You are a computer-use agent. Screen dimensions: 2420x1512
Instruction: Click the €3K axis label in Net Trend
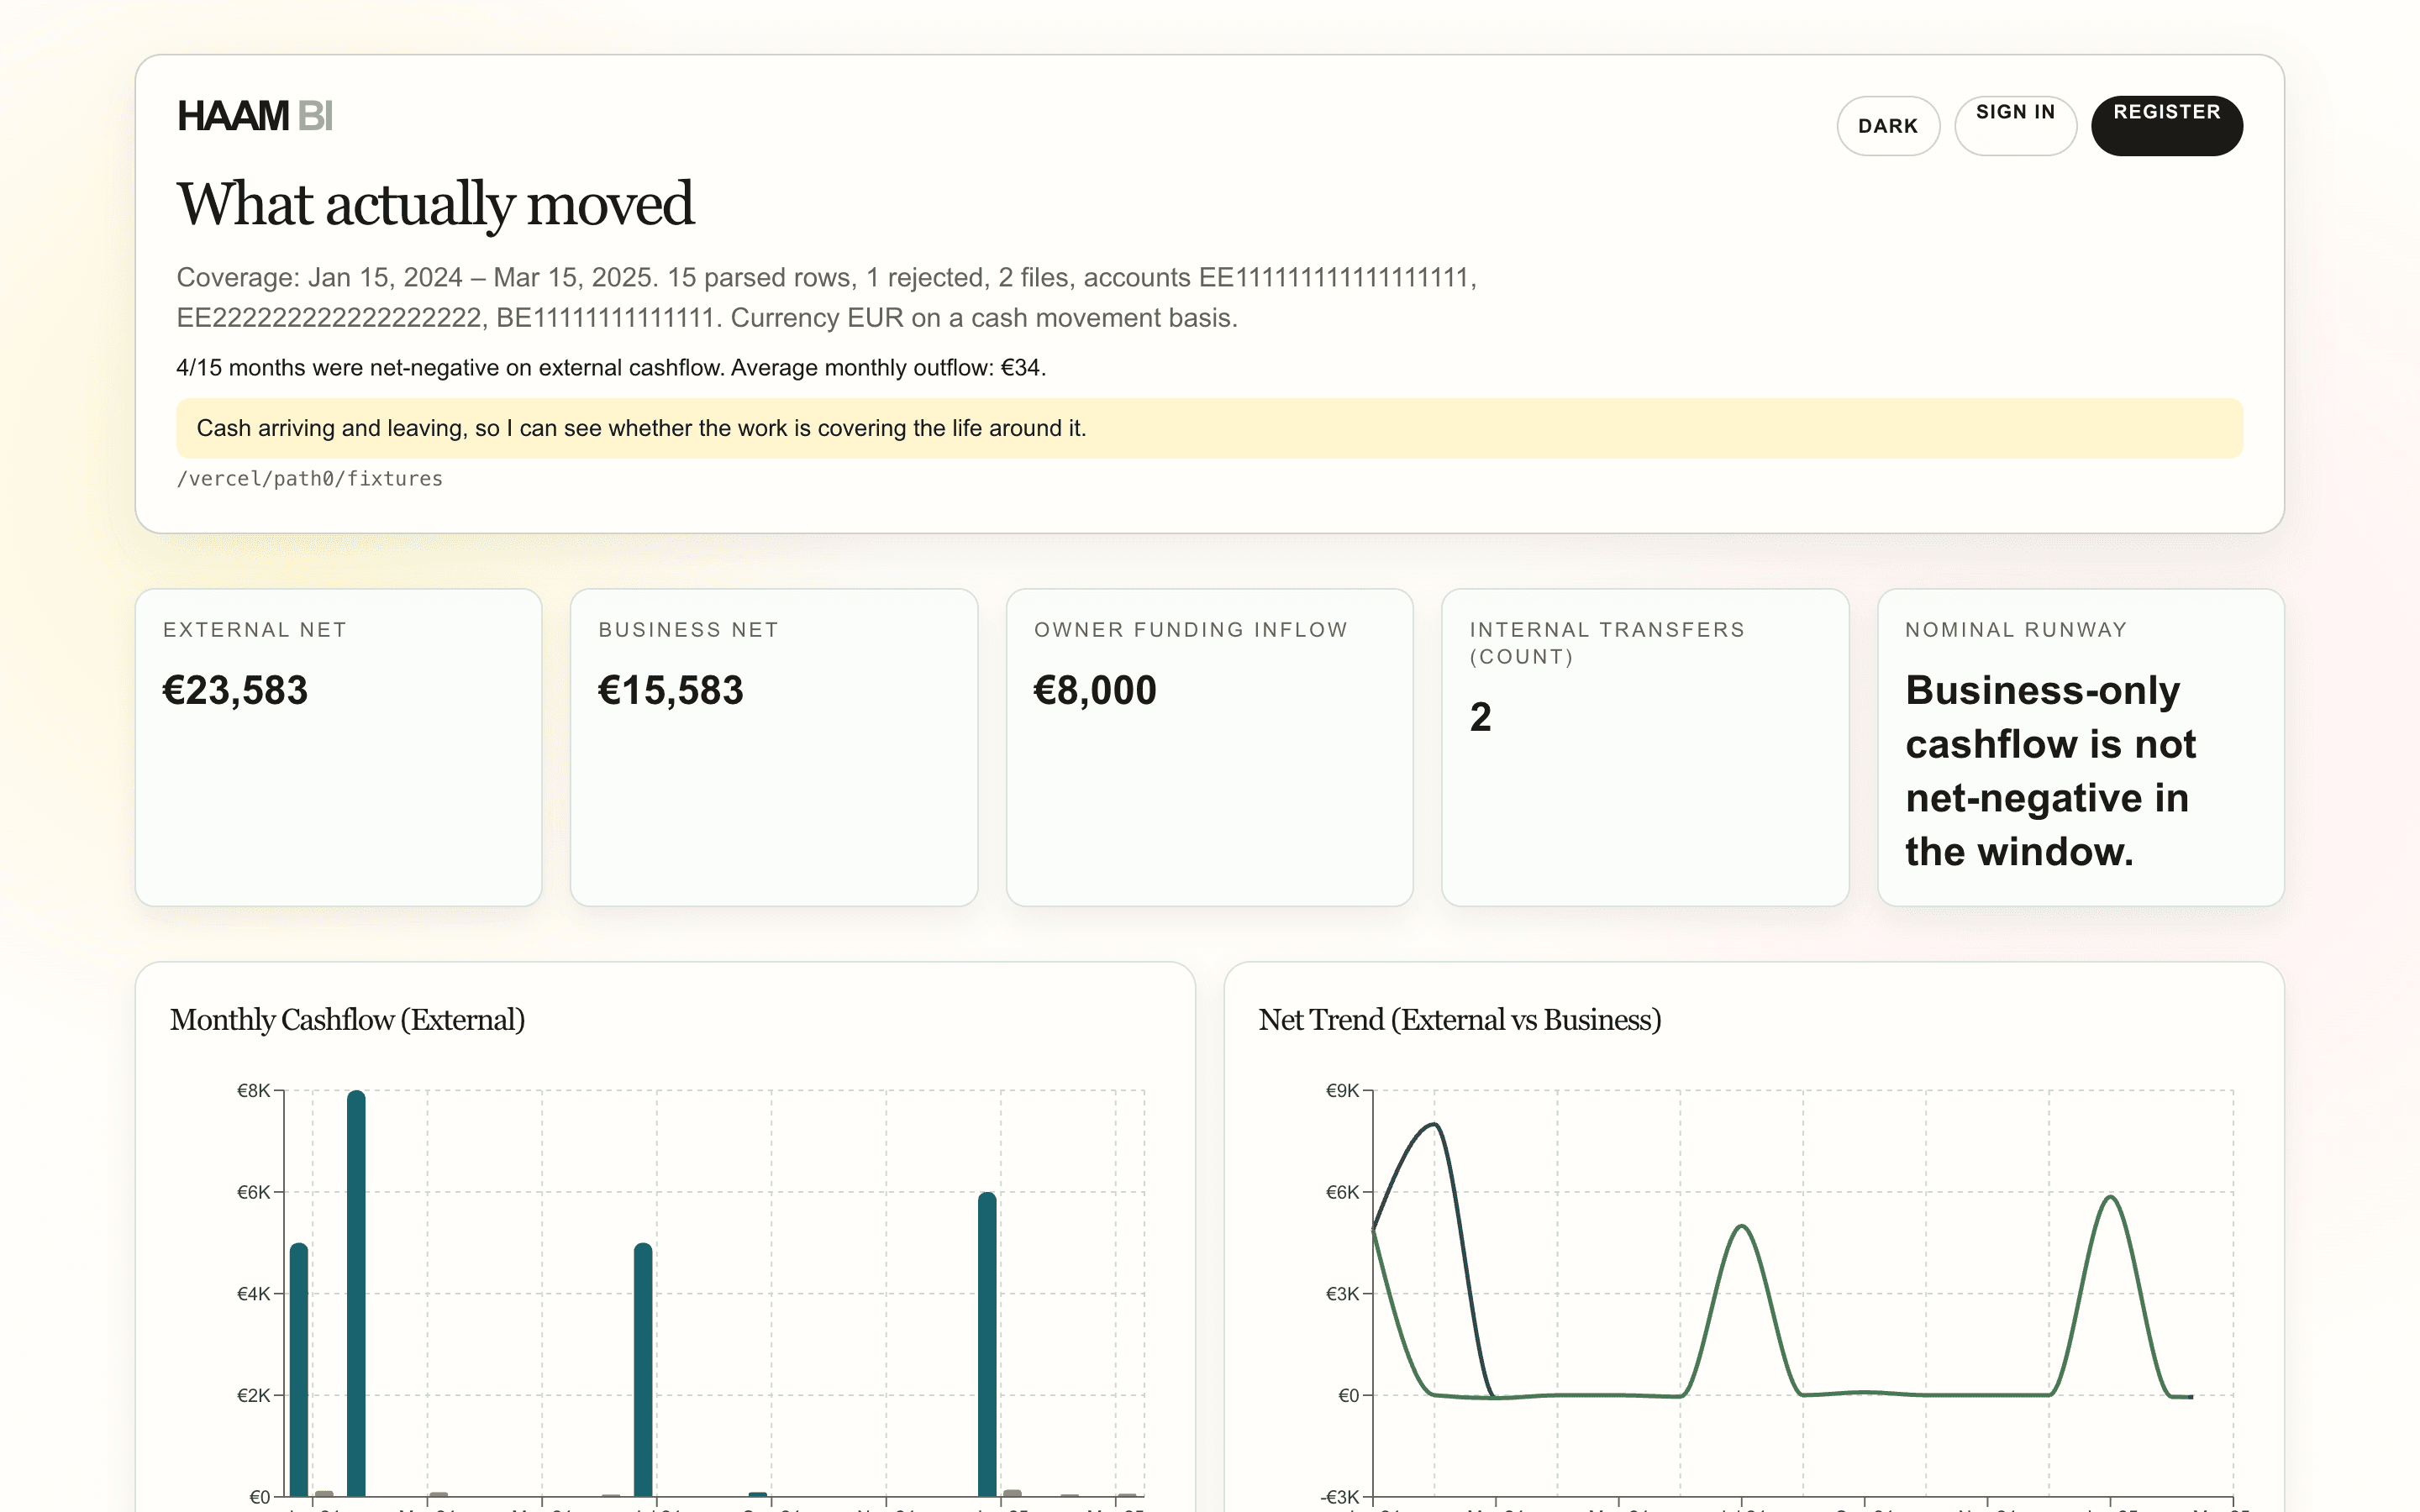(1342, 1294)
